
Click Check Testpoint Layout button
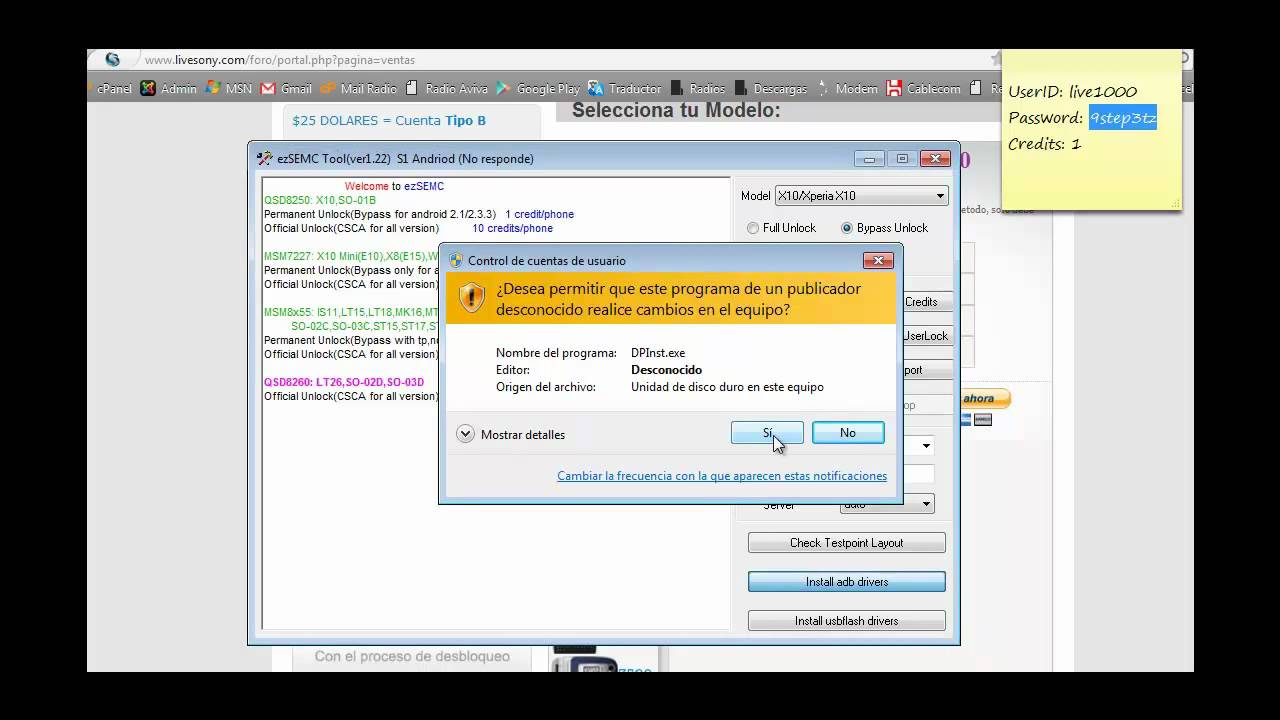pyautogui.click(x=846, y=543)
